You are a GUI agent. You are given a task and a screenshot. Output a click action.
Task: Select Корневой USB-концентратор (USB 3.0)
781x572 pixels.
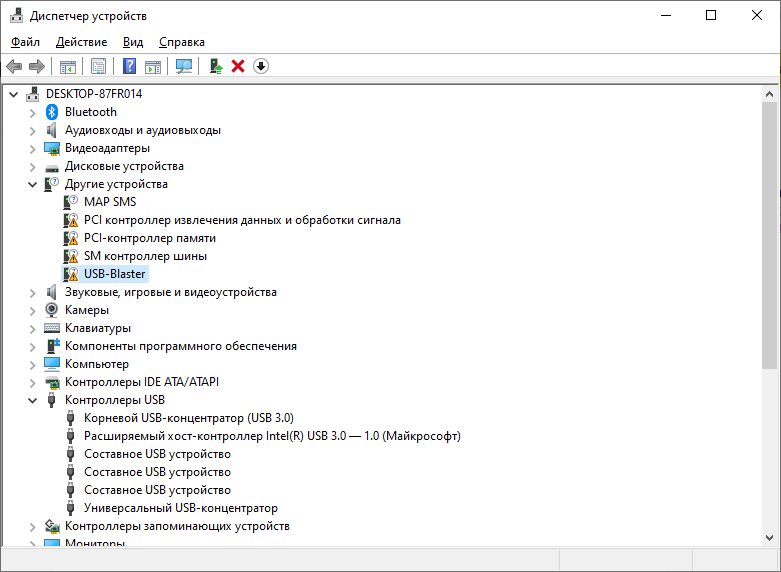coord(189,418)
